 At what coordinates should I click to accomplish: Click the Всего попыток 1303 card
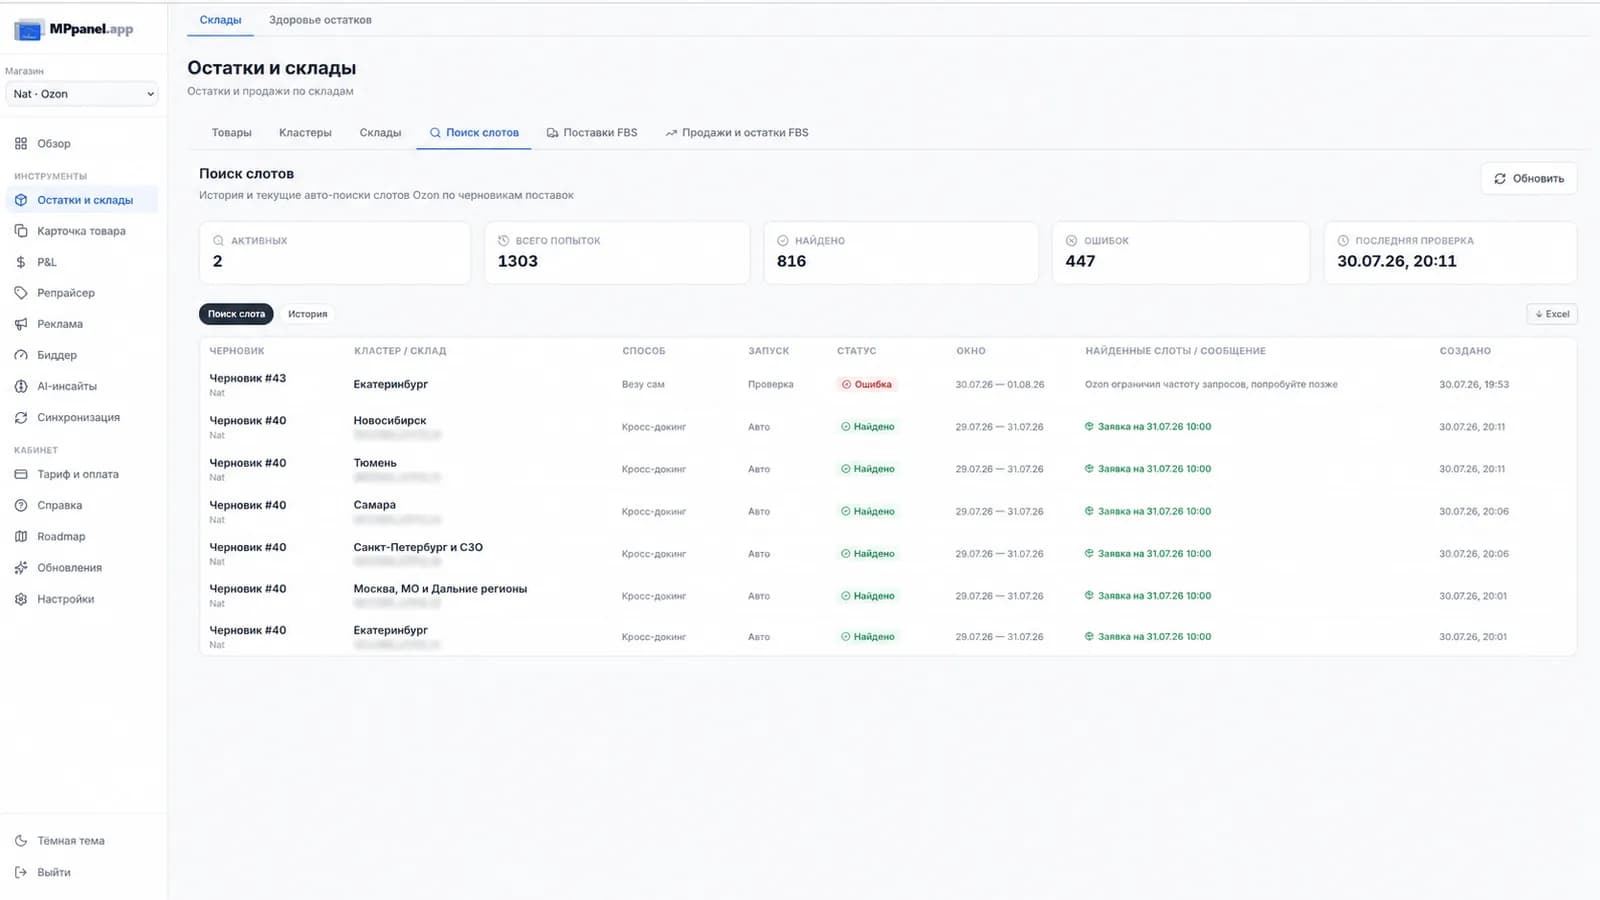coord(617,253)
